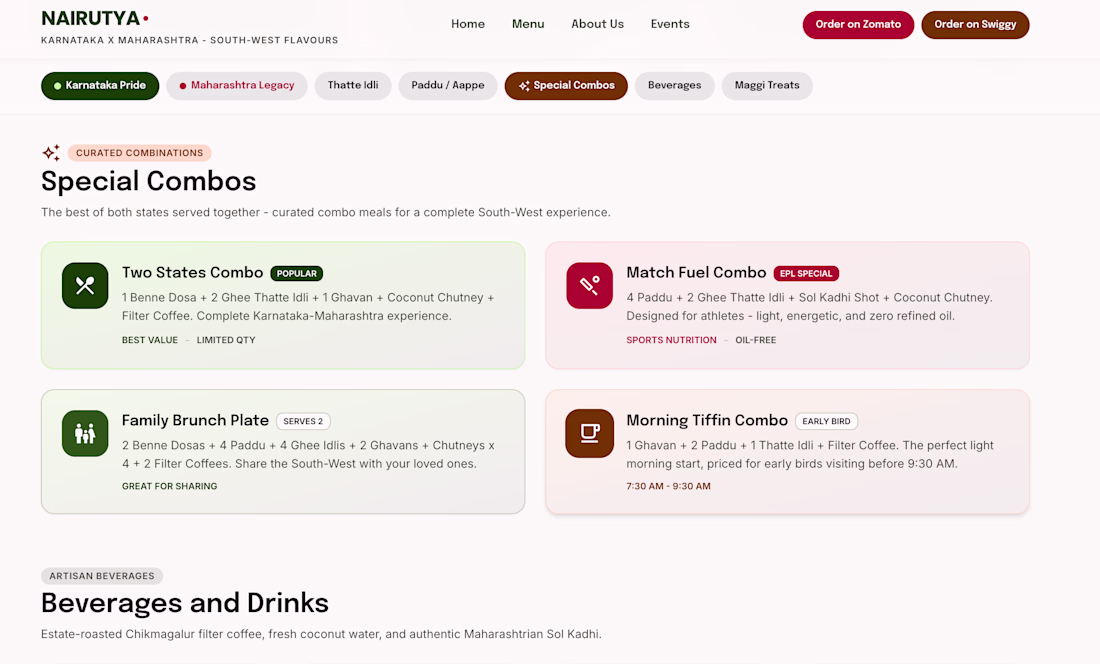
Task: Open the Home page
Action: click(468, 24)
